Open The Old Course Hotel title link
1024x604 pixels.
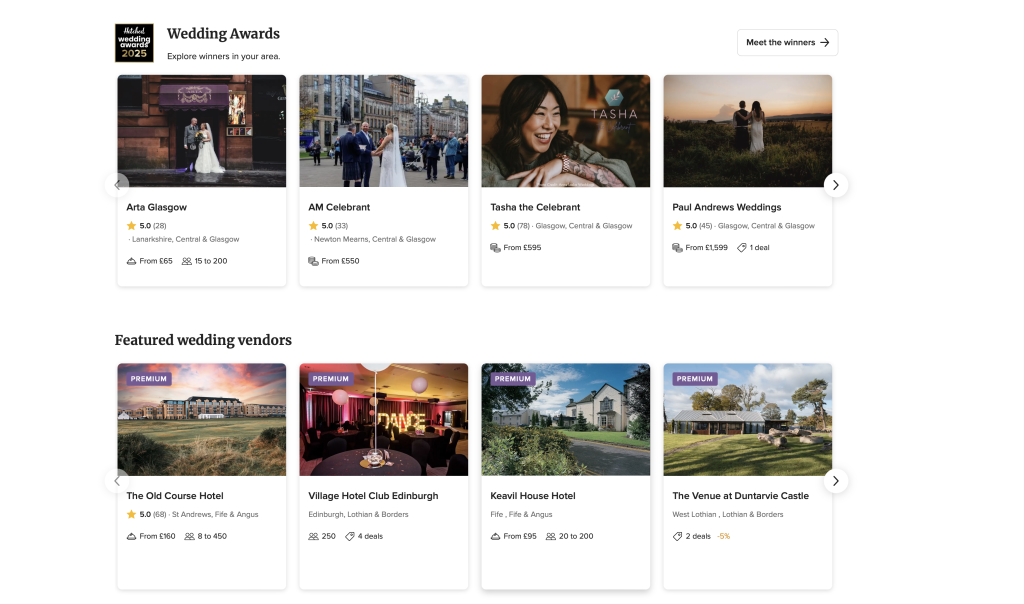coord(174,496)
